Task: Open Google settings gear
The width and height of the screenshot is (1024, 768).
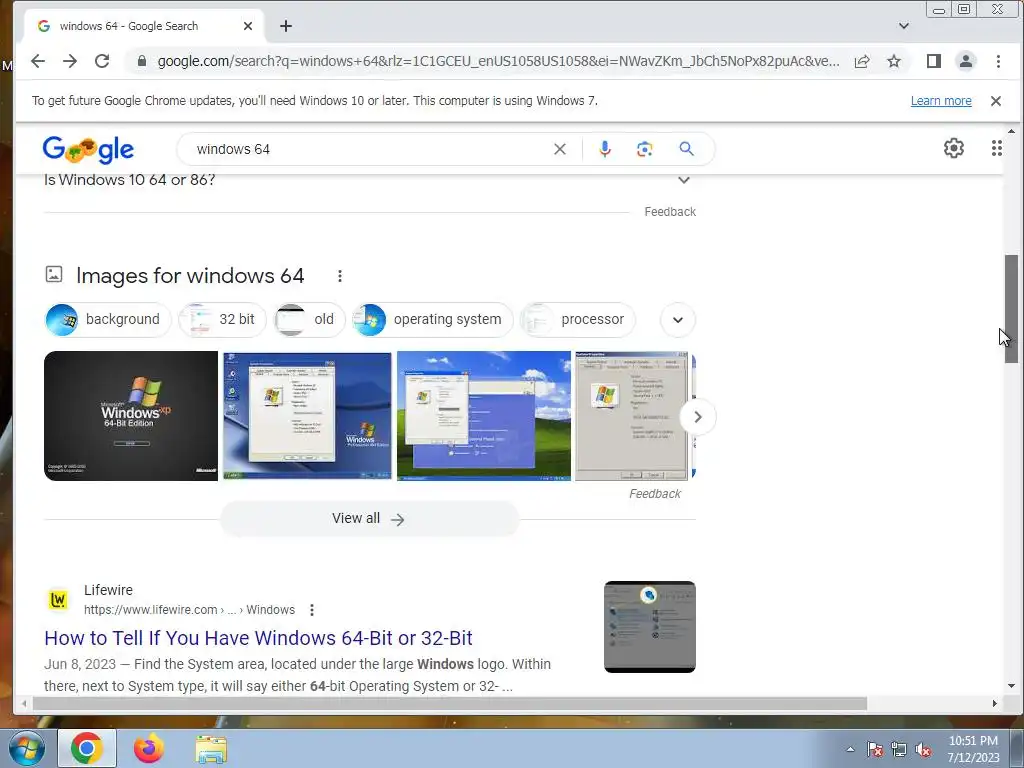Action: tap(953, 148)
